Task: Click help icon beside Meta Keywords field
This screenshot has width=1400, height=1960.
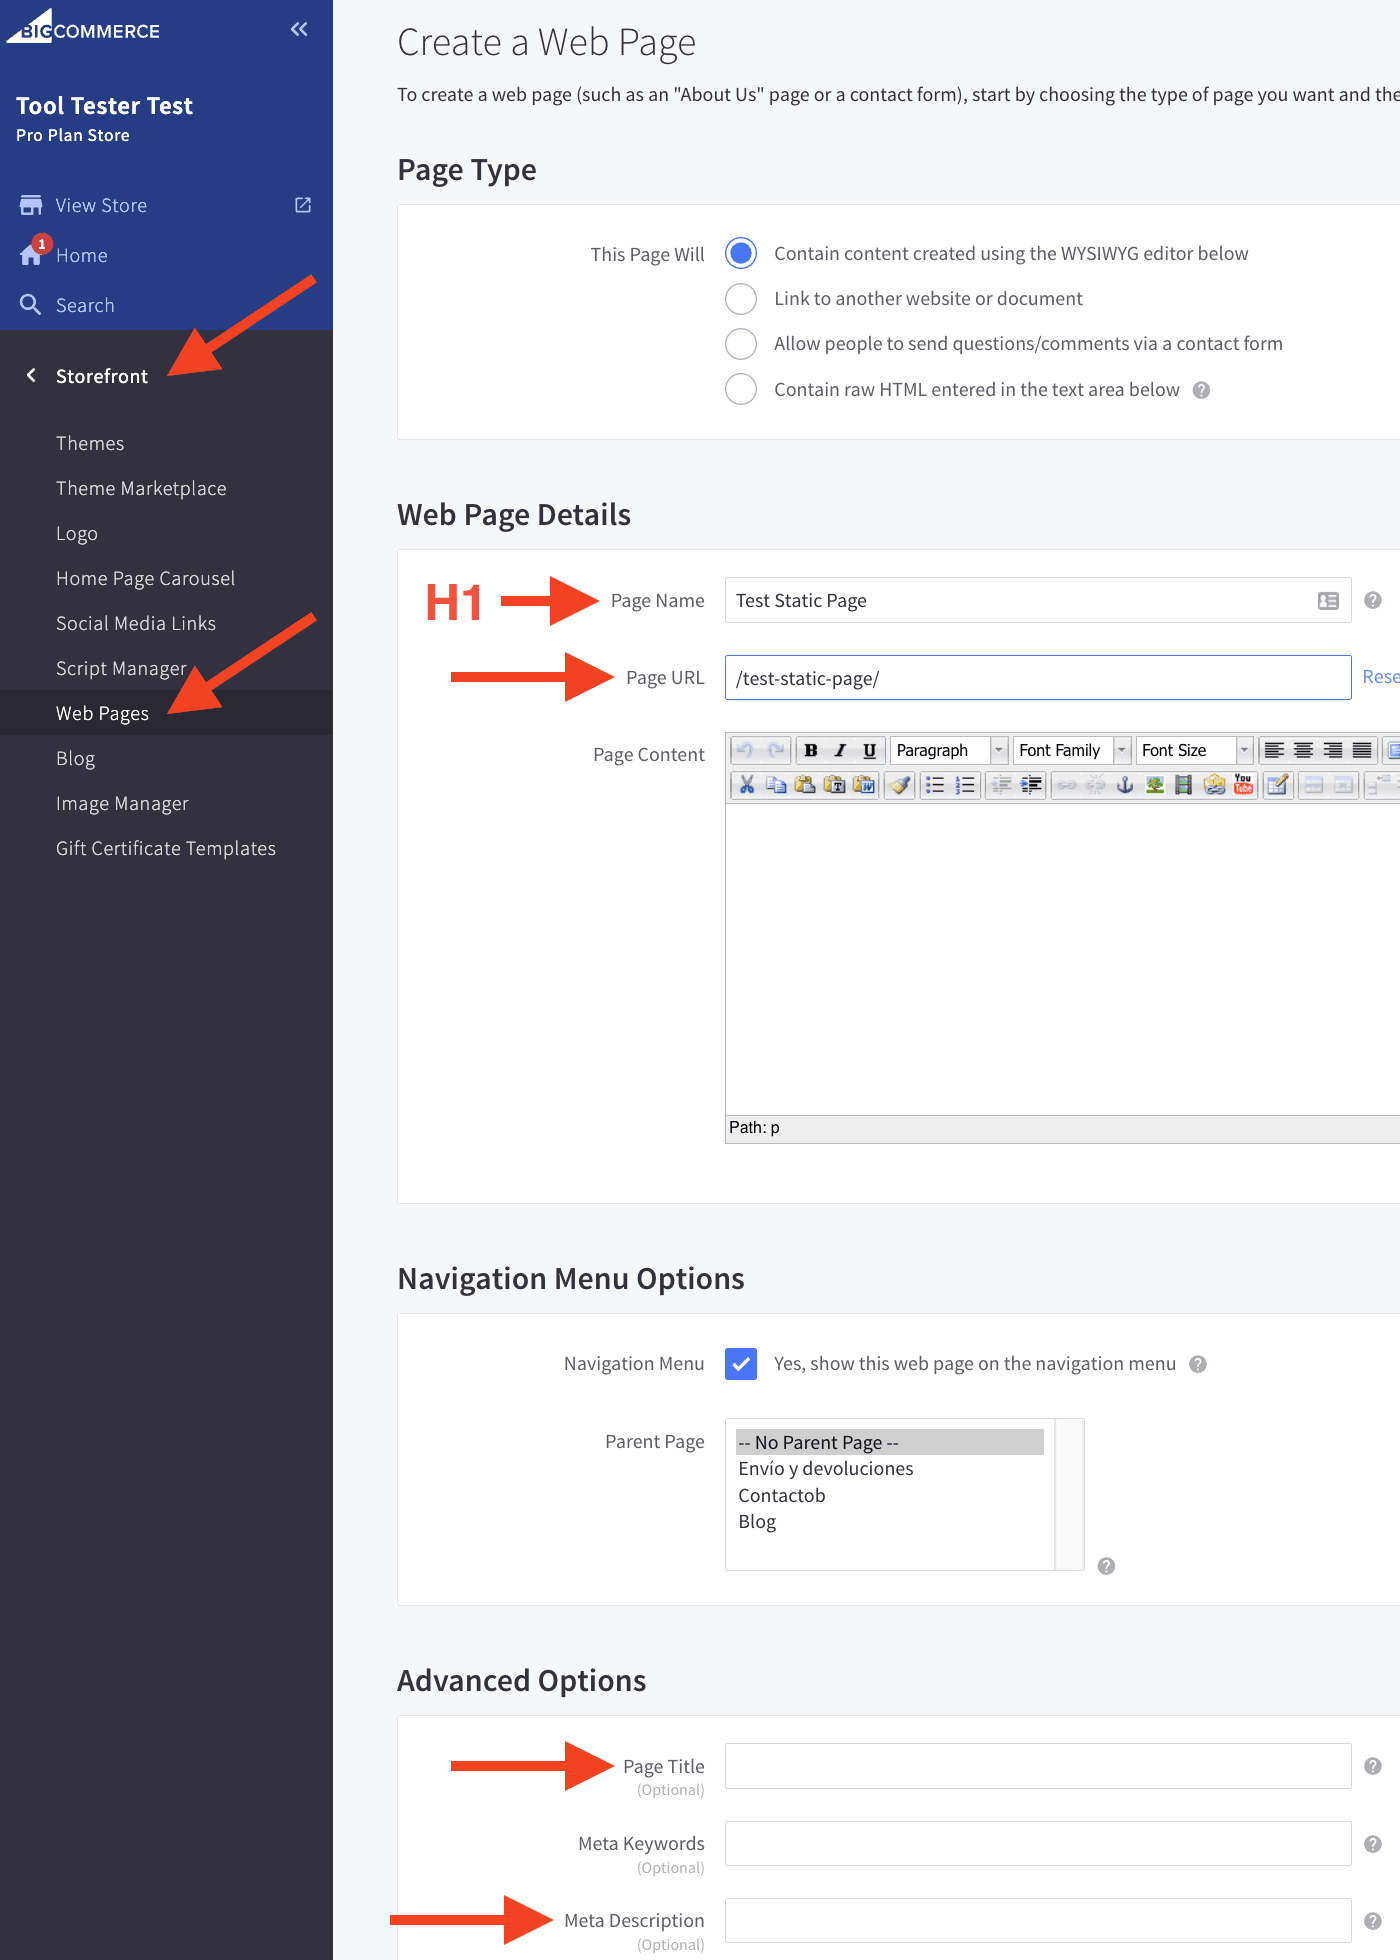Action: [1373, 1844]
